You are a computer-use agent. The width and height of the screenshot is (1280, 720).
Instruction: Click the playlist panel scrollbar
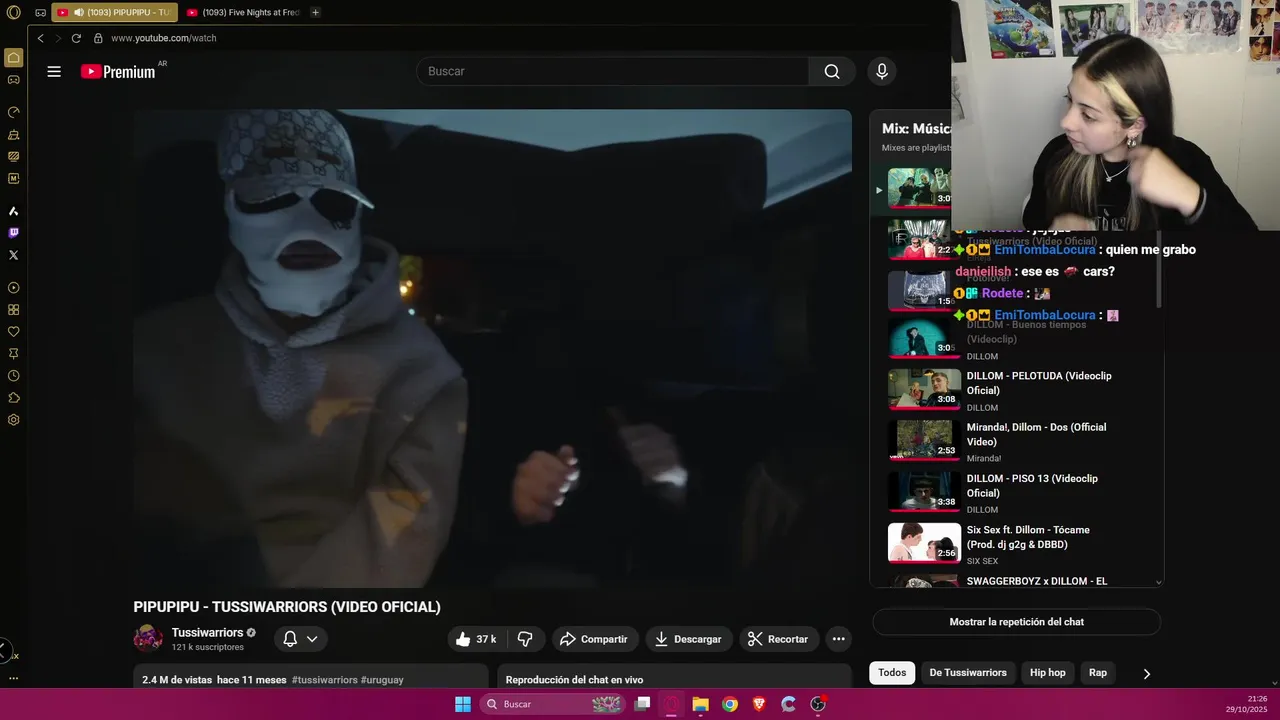point(1159,268)
